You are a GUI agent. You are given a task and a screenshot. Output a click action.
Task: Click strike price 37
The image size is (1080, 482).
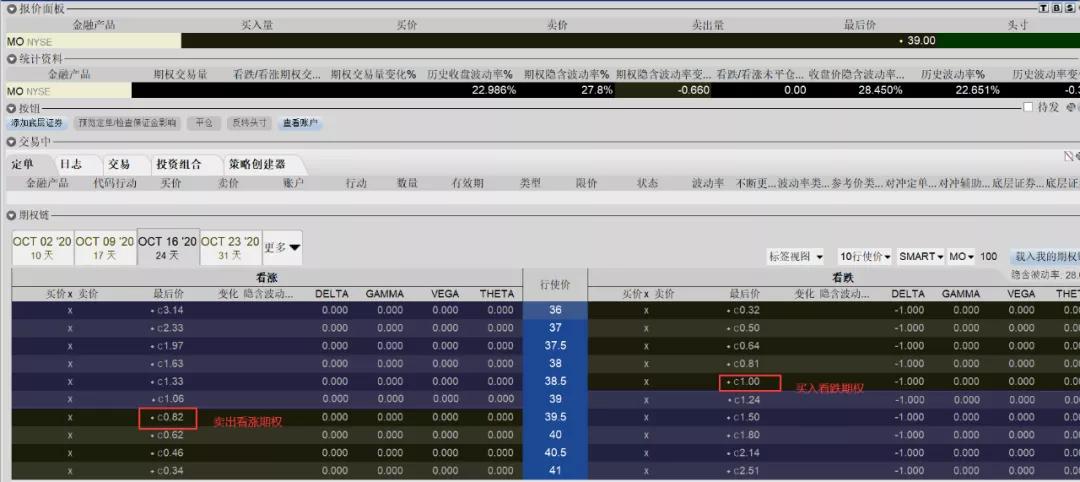pos(555,328)
